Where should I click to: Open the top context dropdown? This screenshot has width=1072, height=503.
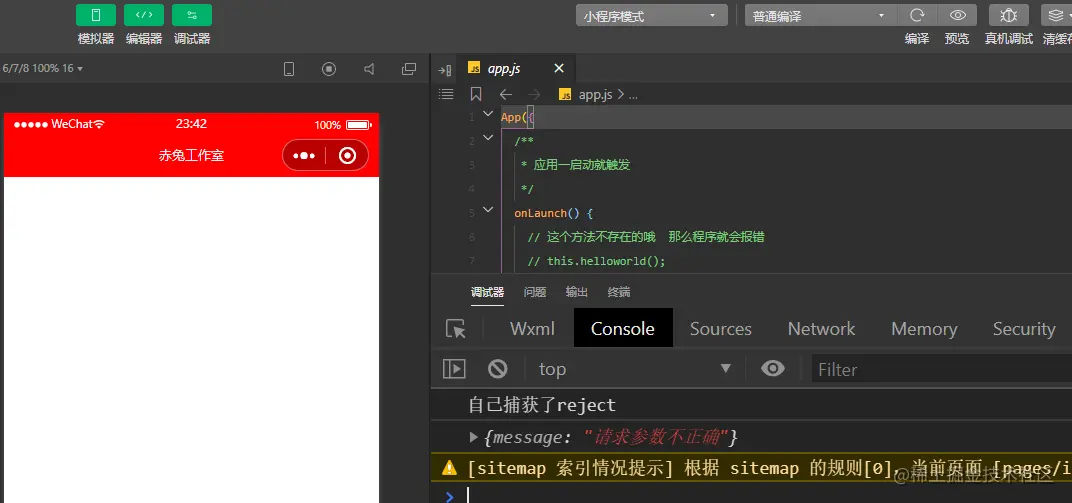click(634, 369)
